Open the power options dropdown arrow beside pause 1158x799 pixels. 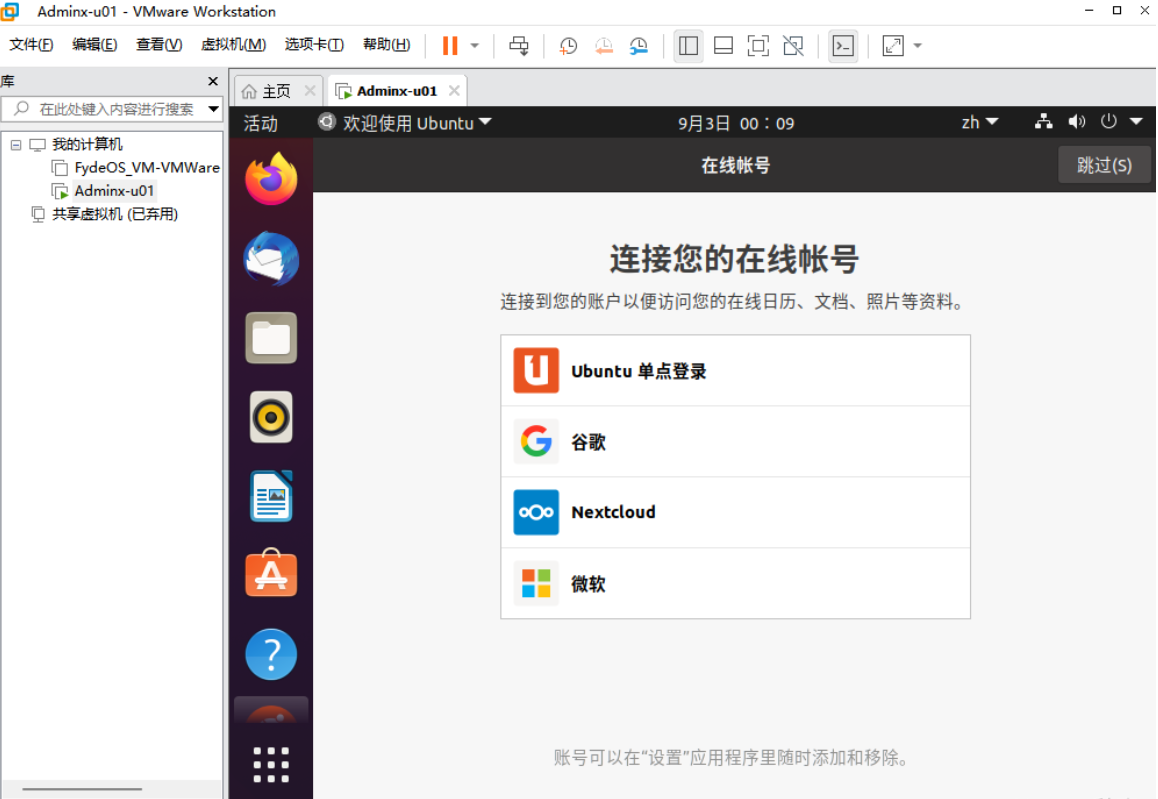point(475,46)
